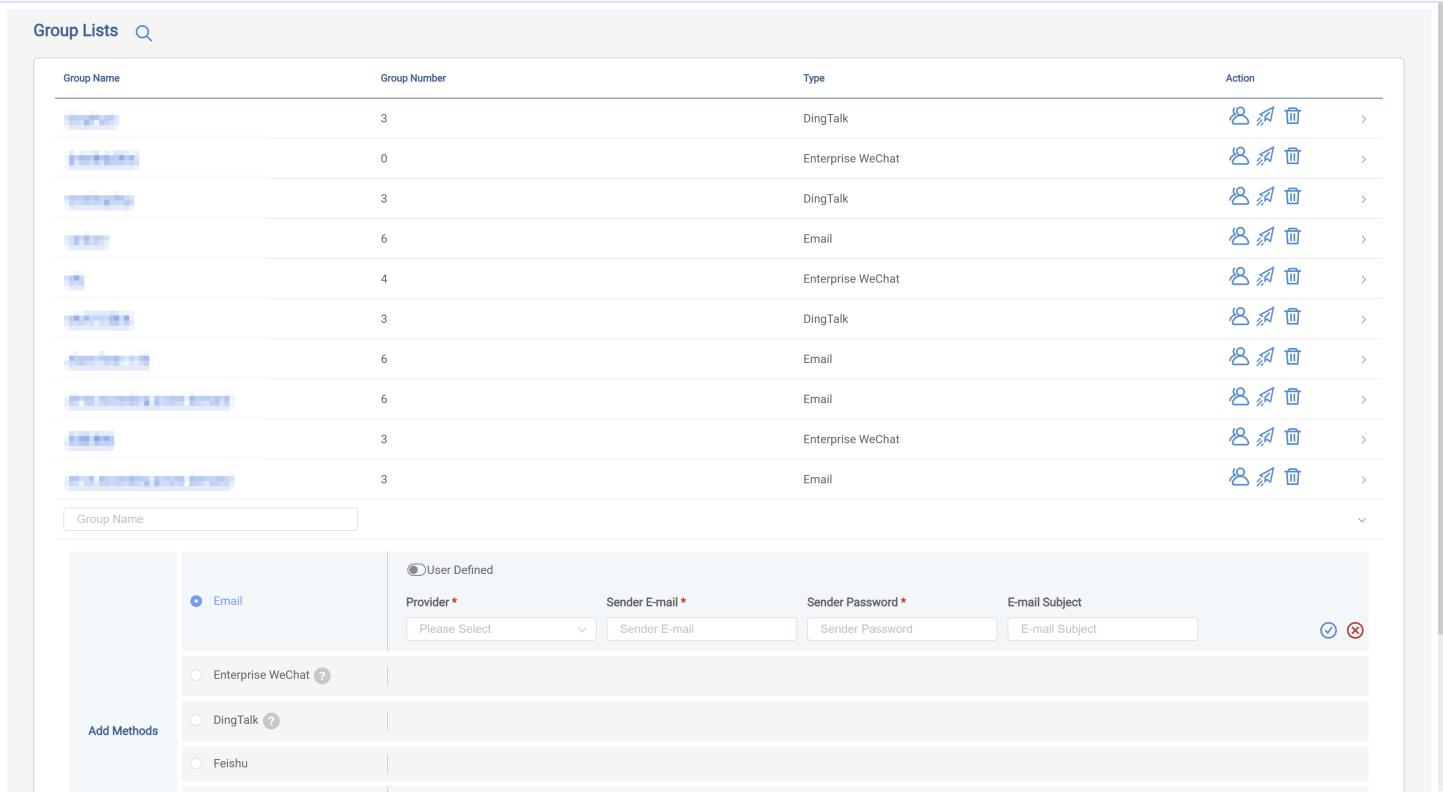This screenshot has height=792, width=1443.
Task: Select the Feishu radio option
Action: 196,764
